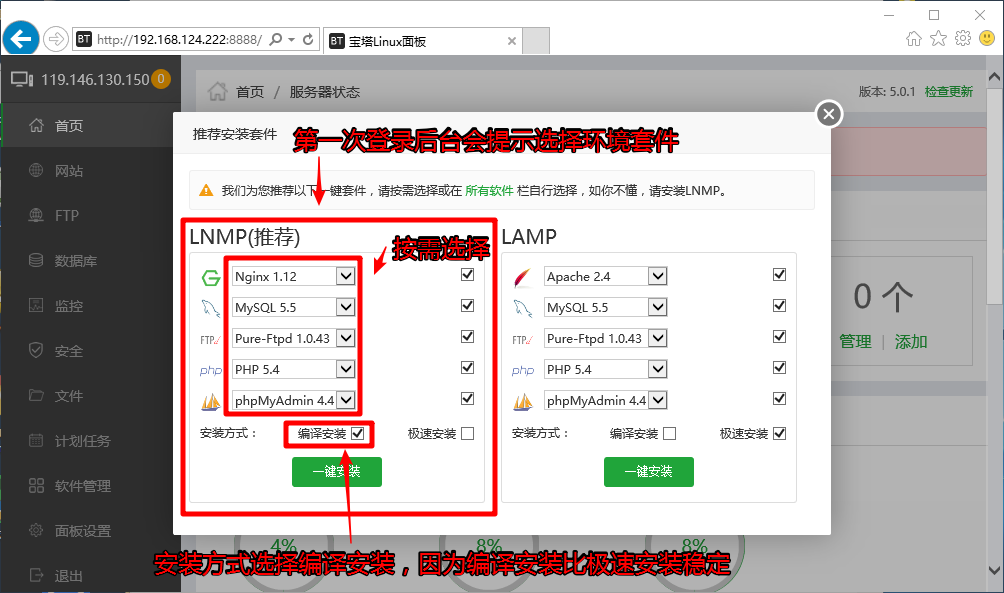Open the 网站 sidebar menu item

[69, 171]
